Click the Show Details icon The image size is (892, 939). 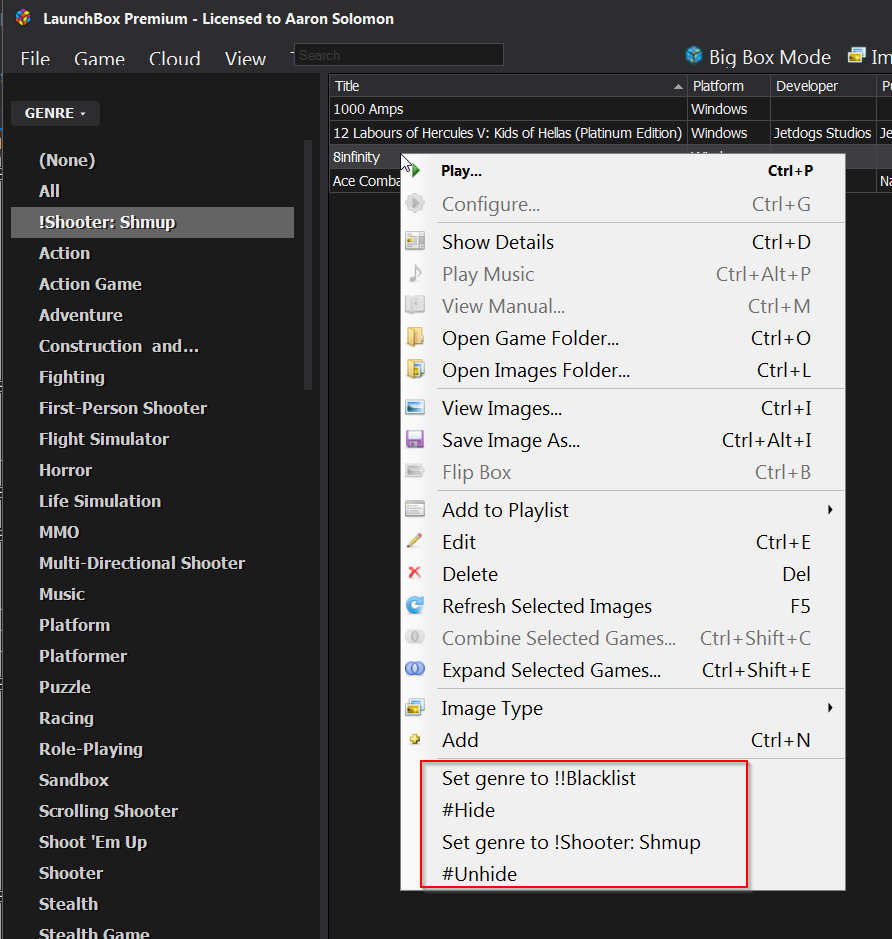point(415,241)
